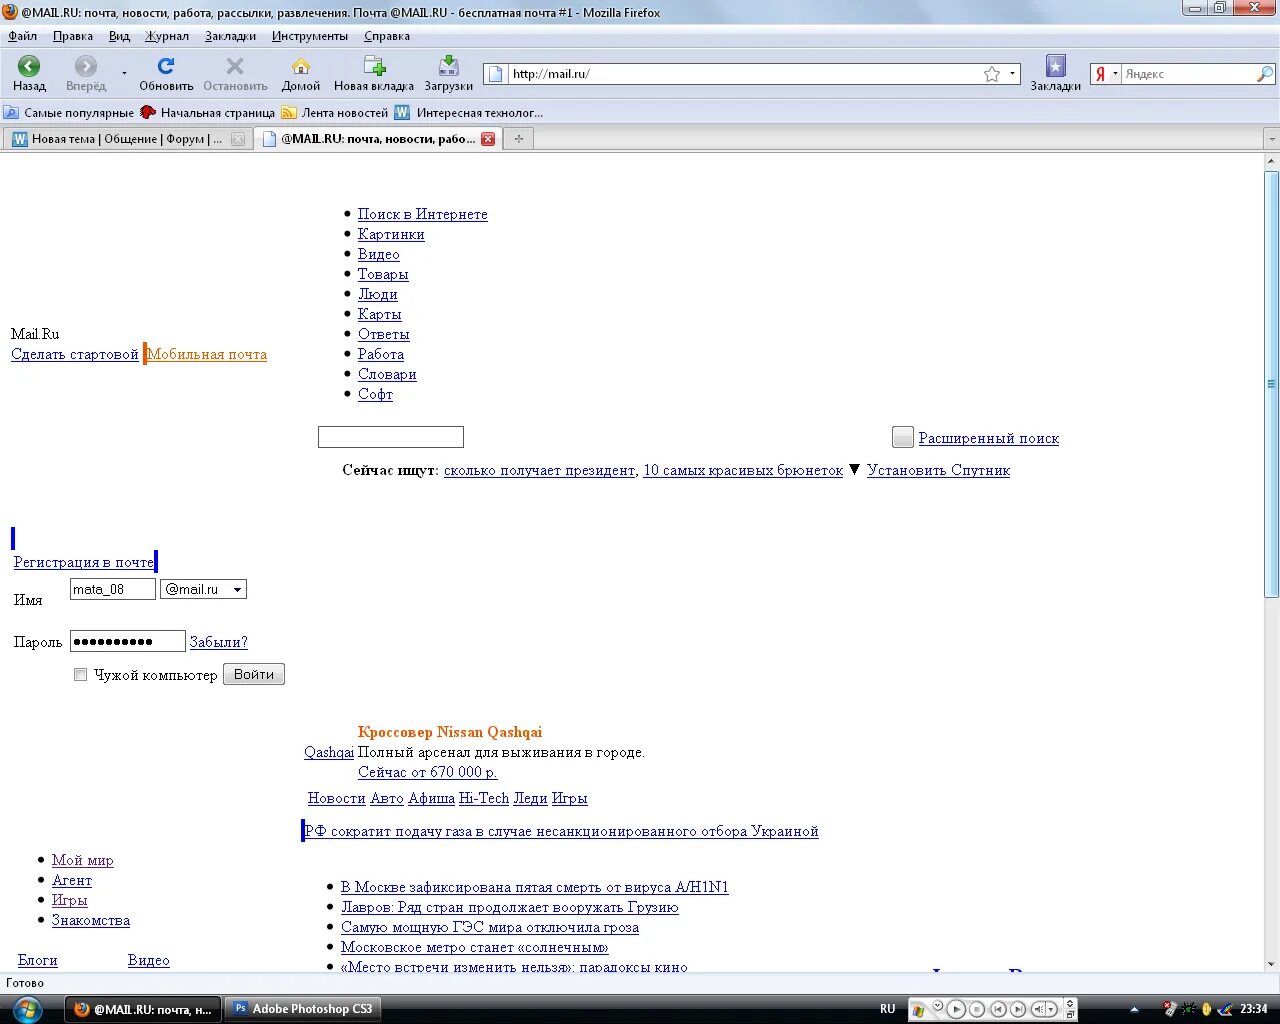Click the Забыли? password link
Image resolution: width=1280 pixels, height=1024 pixels.
coord(219,642)
